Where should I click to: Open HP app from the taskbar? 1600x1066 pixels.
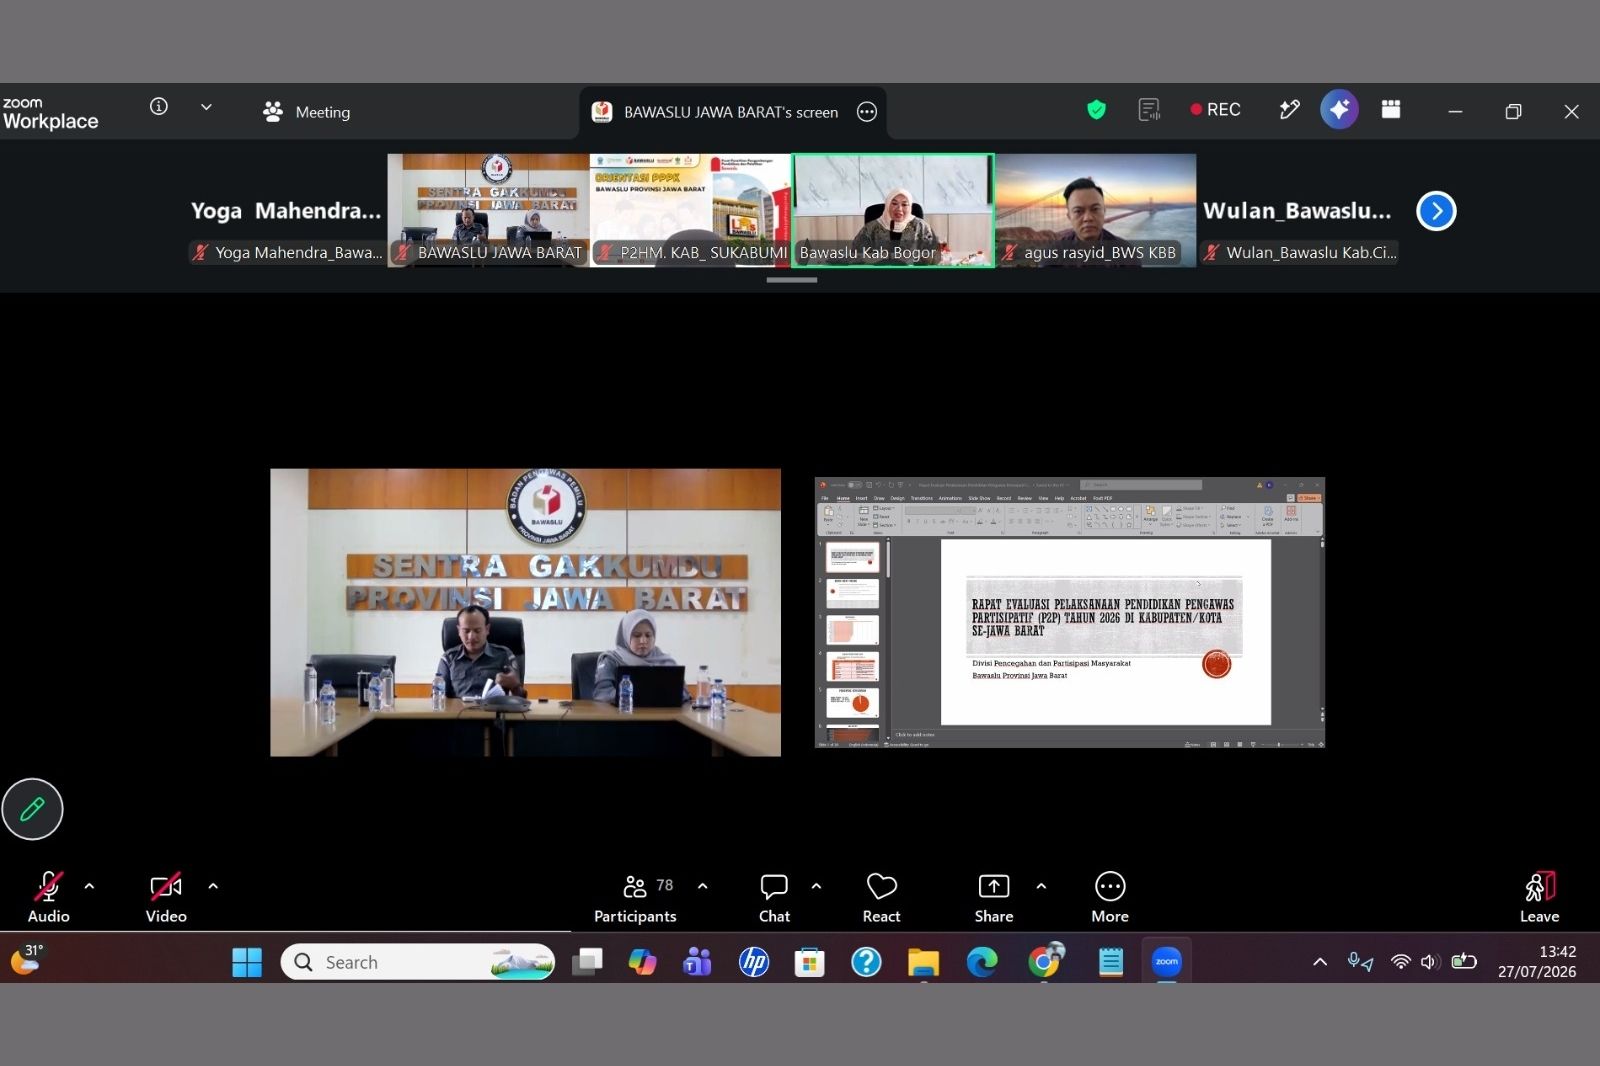(x=753, y=962)
